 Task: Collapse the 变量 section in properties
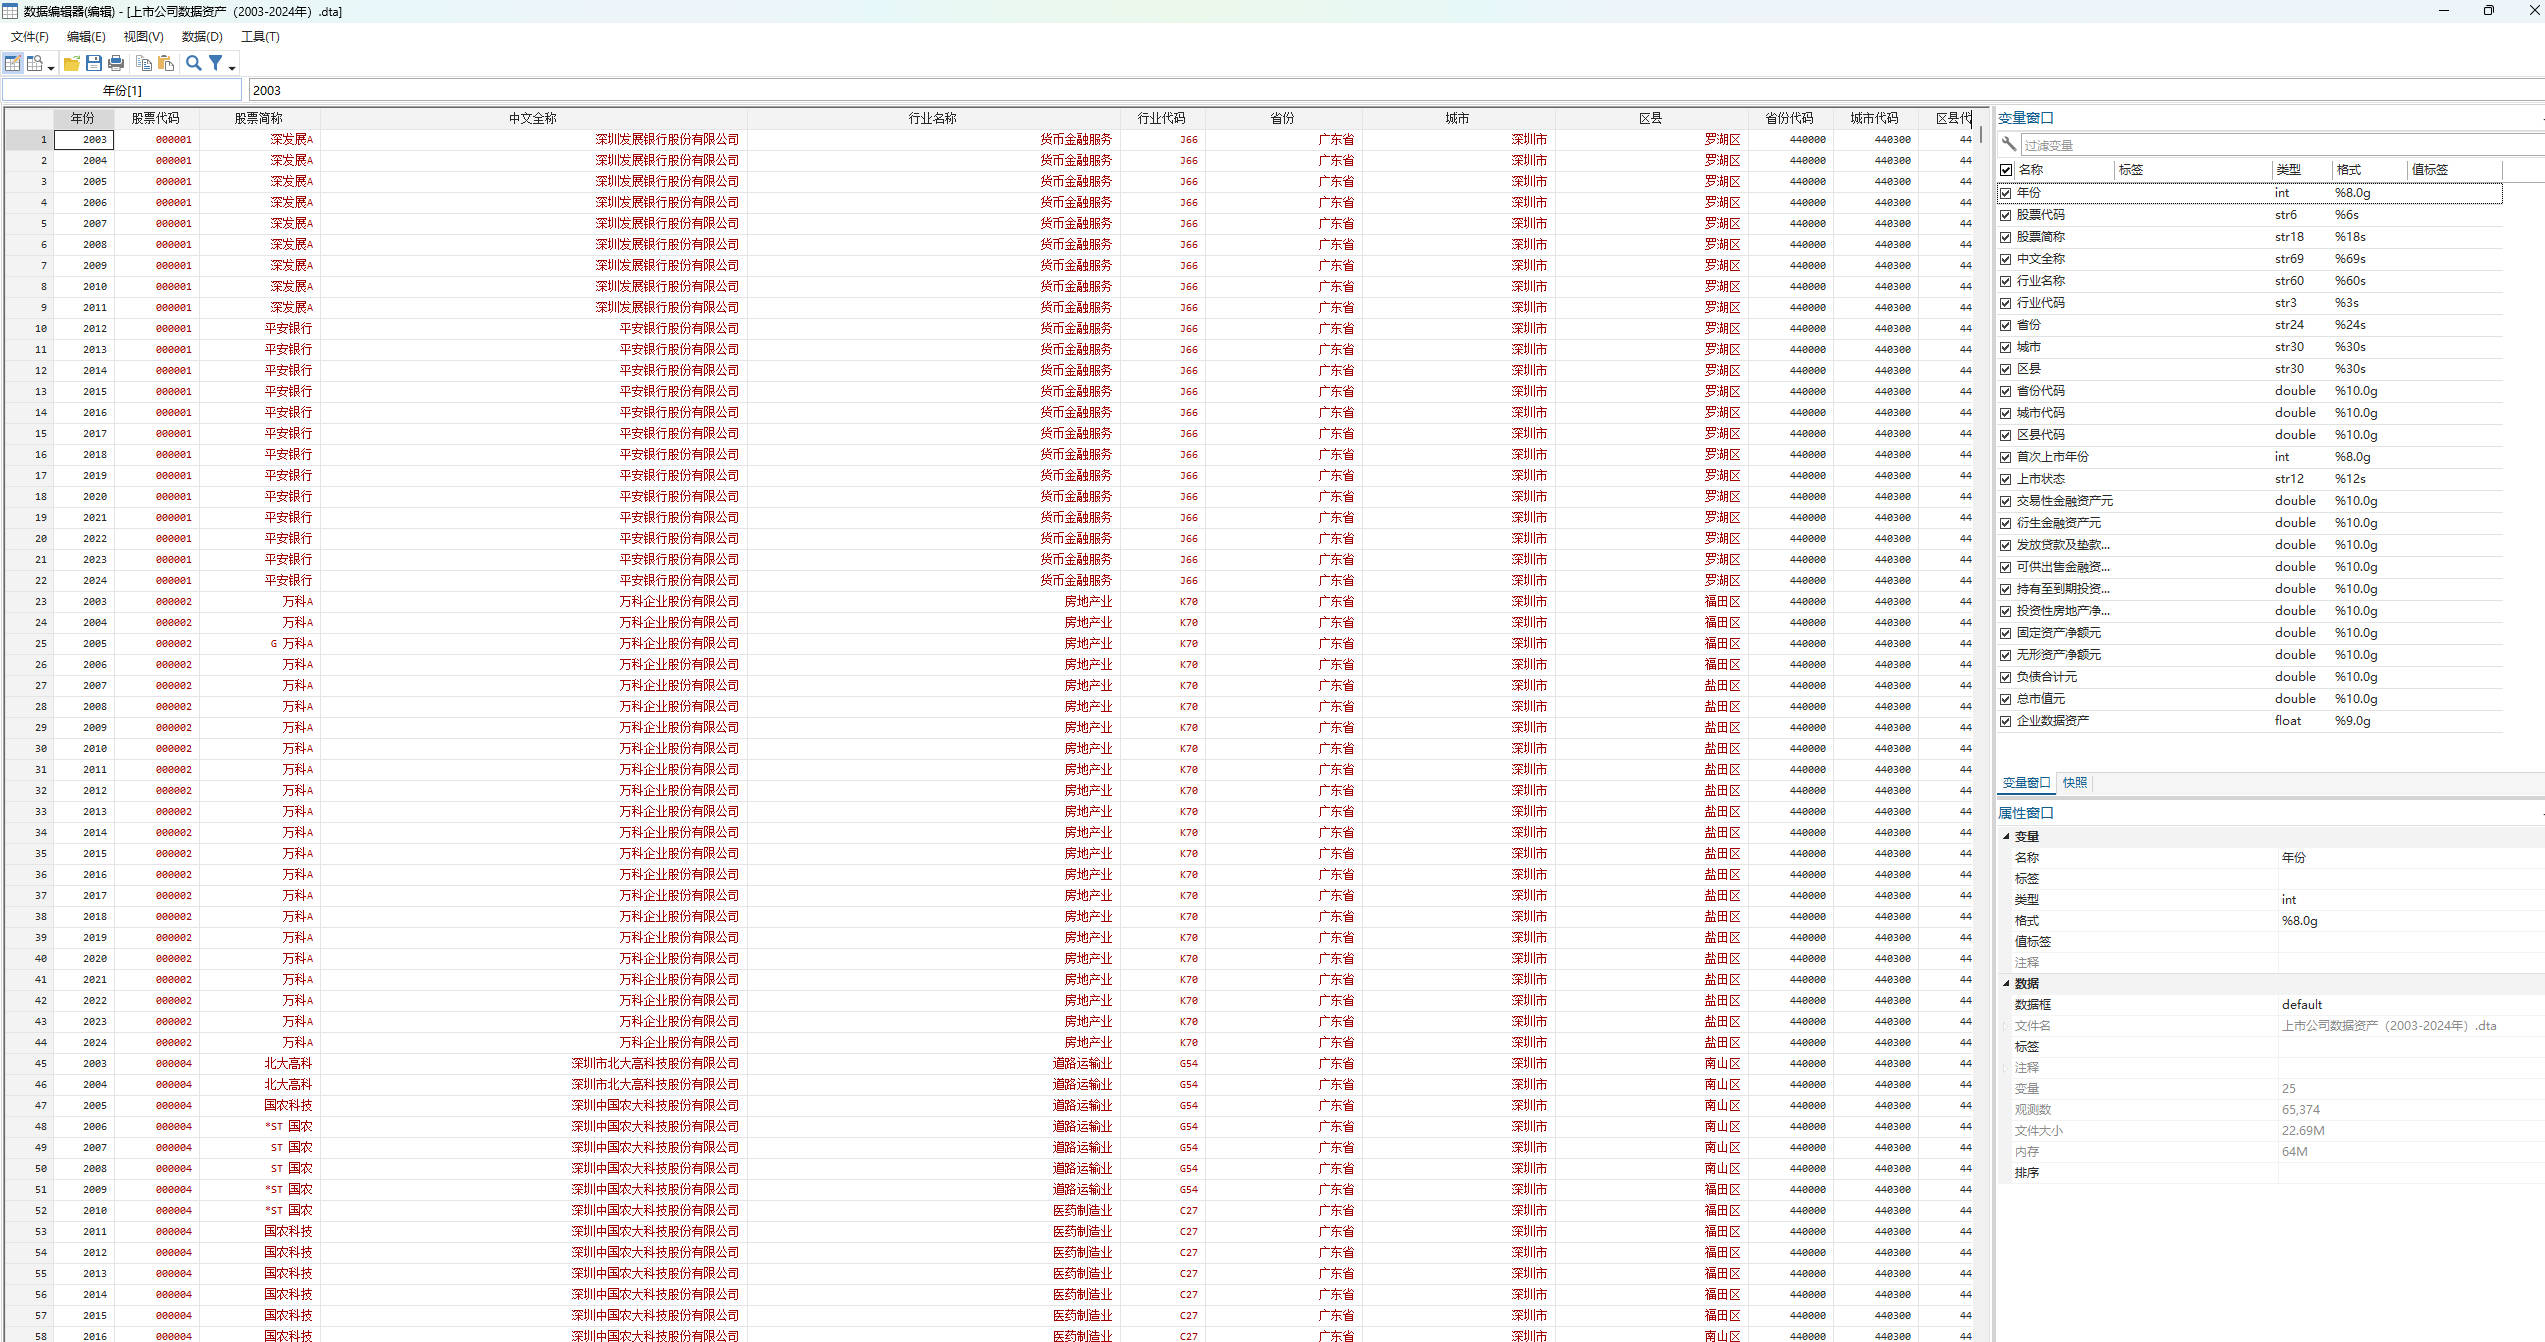[x=2006, y=836]
